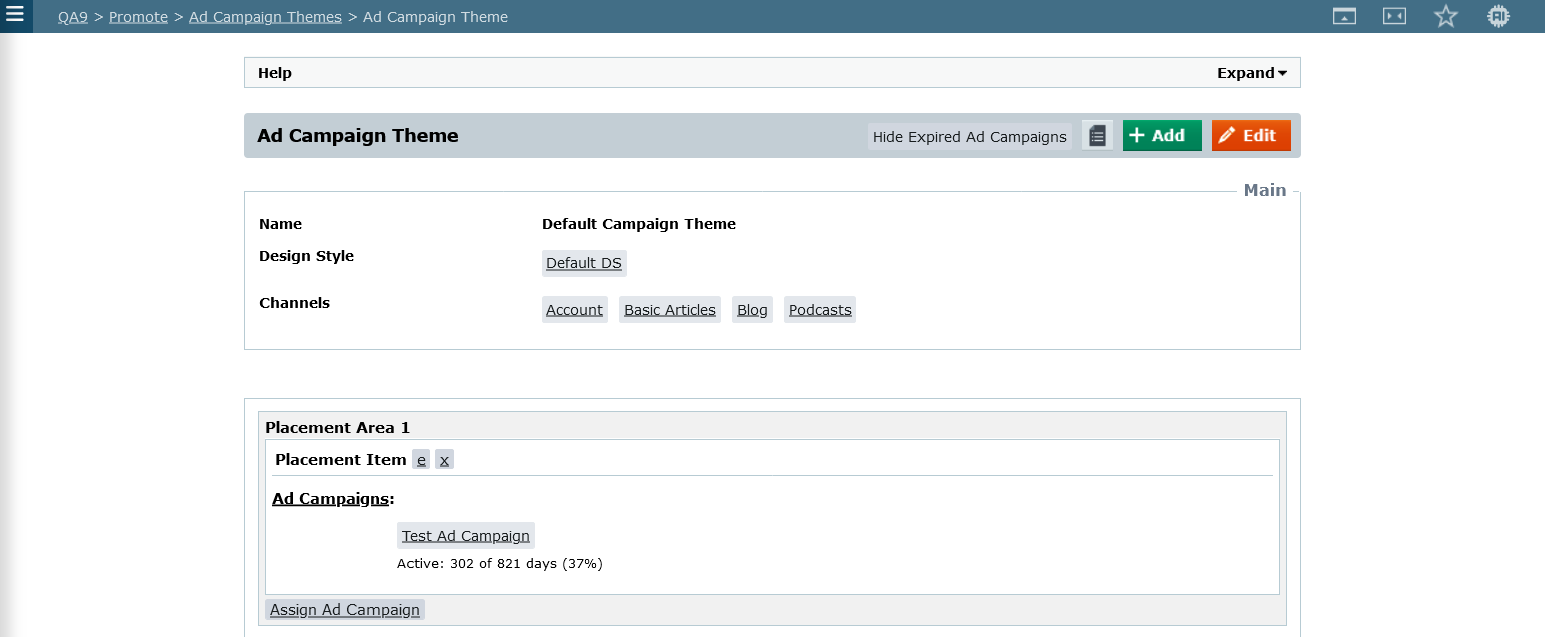Toggle Hide Expired Ad Campaigns

point(969,137)
